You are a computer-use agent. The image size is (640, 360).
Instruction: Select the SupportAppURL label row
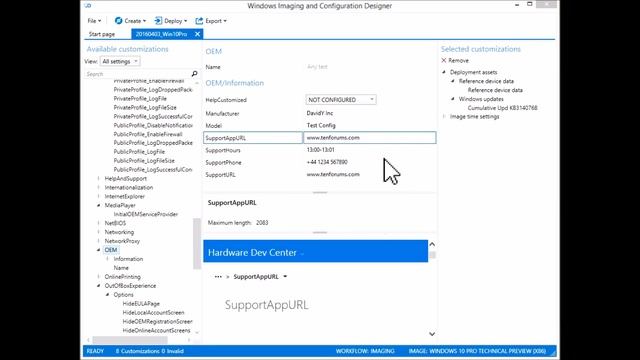coord(253,138)
